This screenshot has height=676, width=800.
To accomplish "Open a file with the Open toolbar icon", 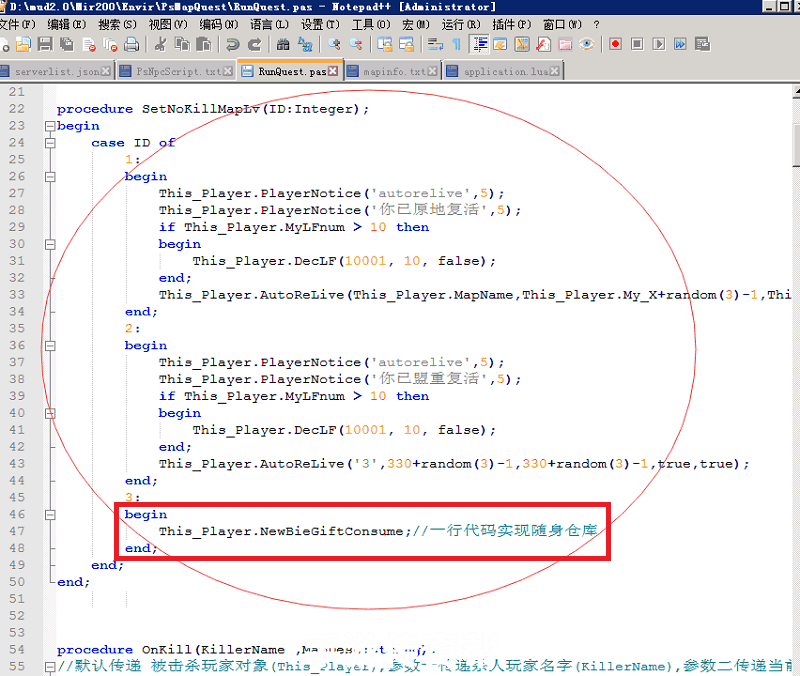I will tap(23, 45).
